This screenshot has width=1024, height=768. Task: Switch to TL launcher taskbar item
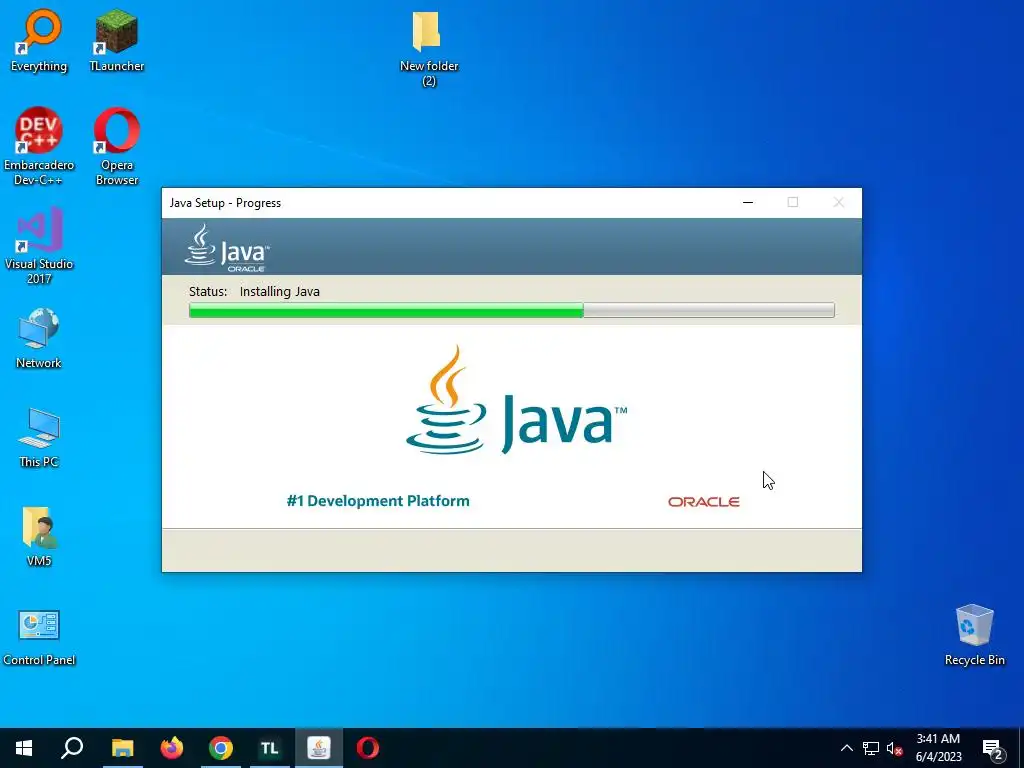point(270,748)
